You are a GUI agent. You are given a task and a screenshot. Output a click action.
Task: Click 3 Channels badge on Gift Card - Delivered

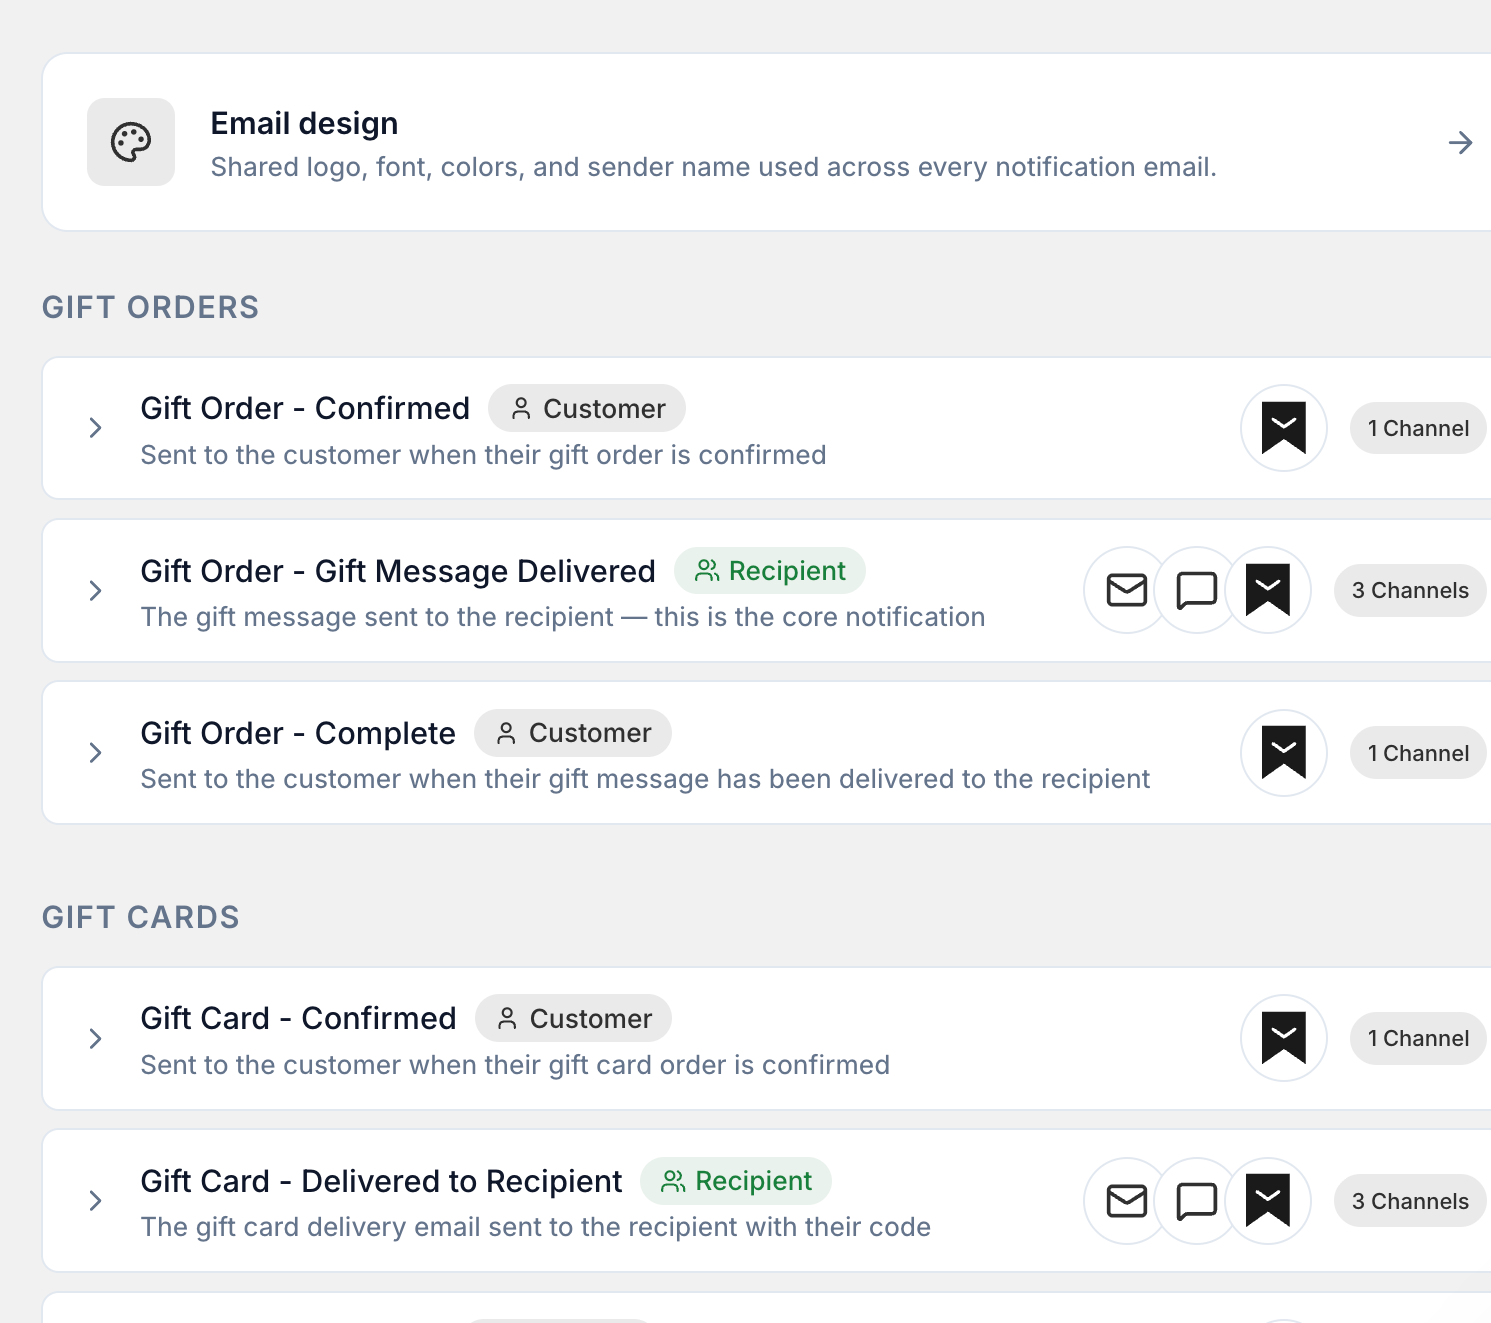click(x=1410, y=1201)
